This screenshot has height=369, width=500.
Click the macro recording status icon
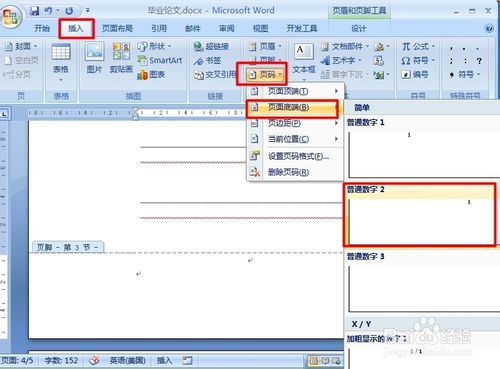click(x=188, y=360)
